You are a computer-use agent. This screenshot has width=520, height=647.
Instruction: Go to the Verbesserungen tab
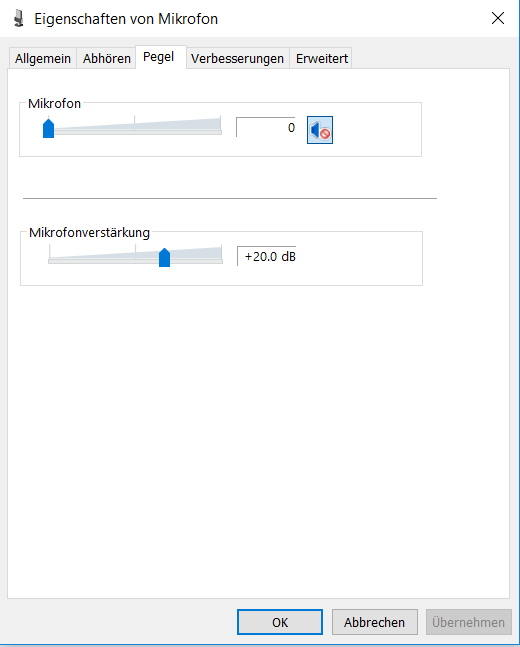click(238, 59)
